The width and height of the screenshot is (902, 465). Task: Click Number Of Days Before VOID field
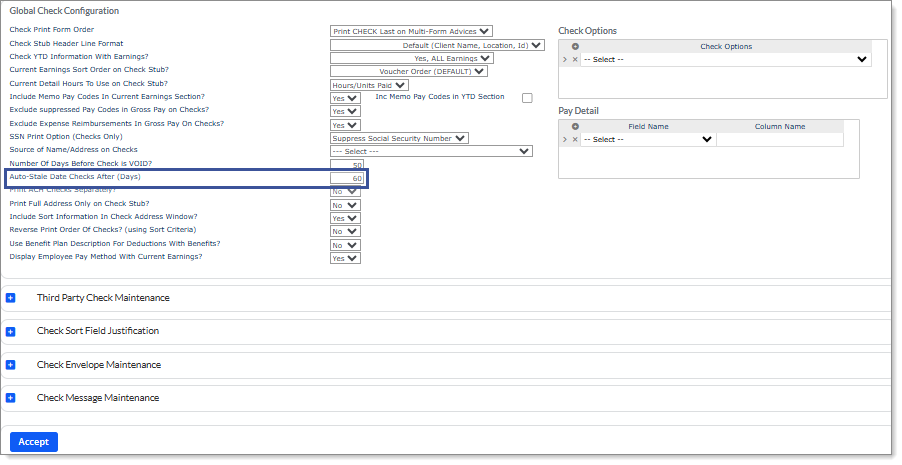tap(347, 165)
